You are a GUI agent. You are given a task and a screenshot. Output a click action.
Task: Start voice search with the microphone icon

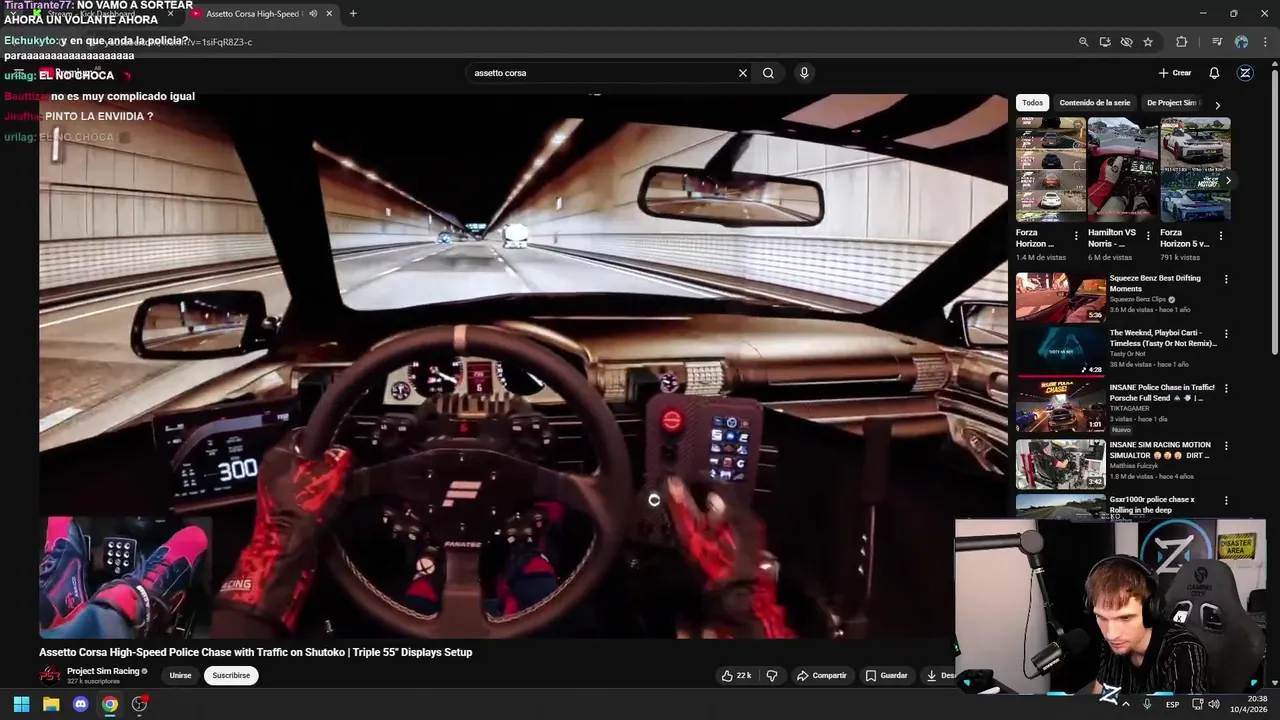[x=804, y=73]
